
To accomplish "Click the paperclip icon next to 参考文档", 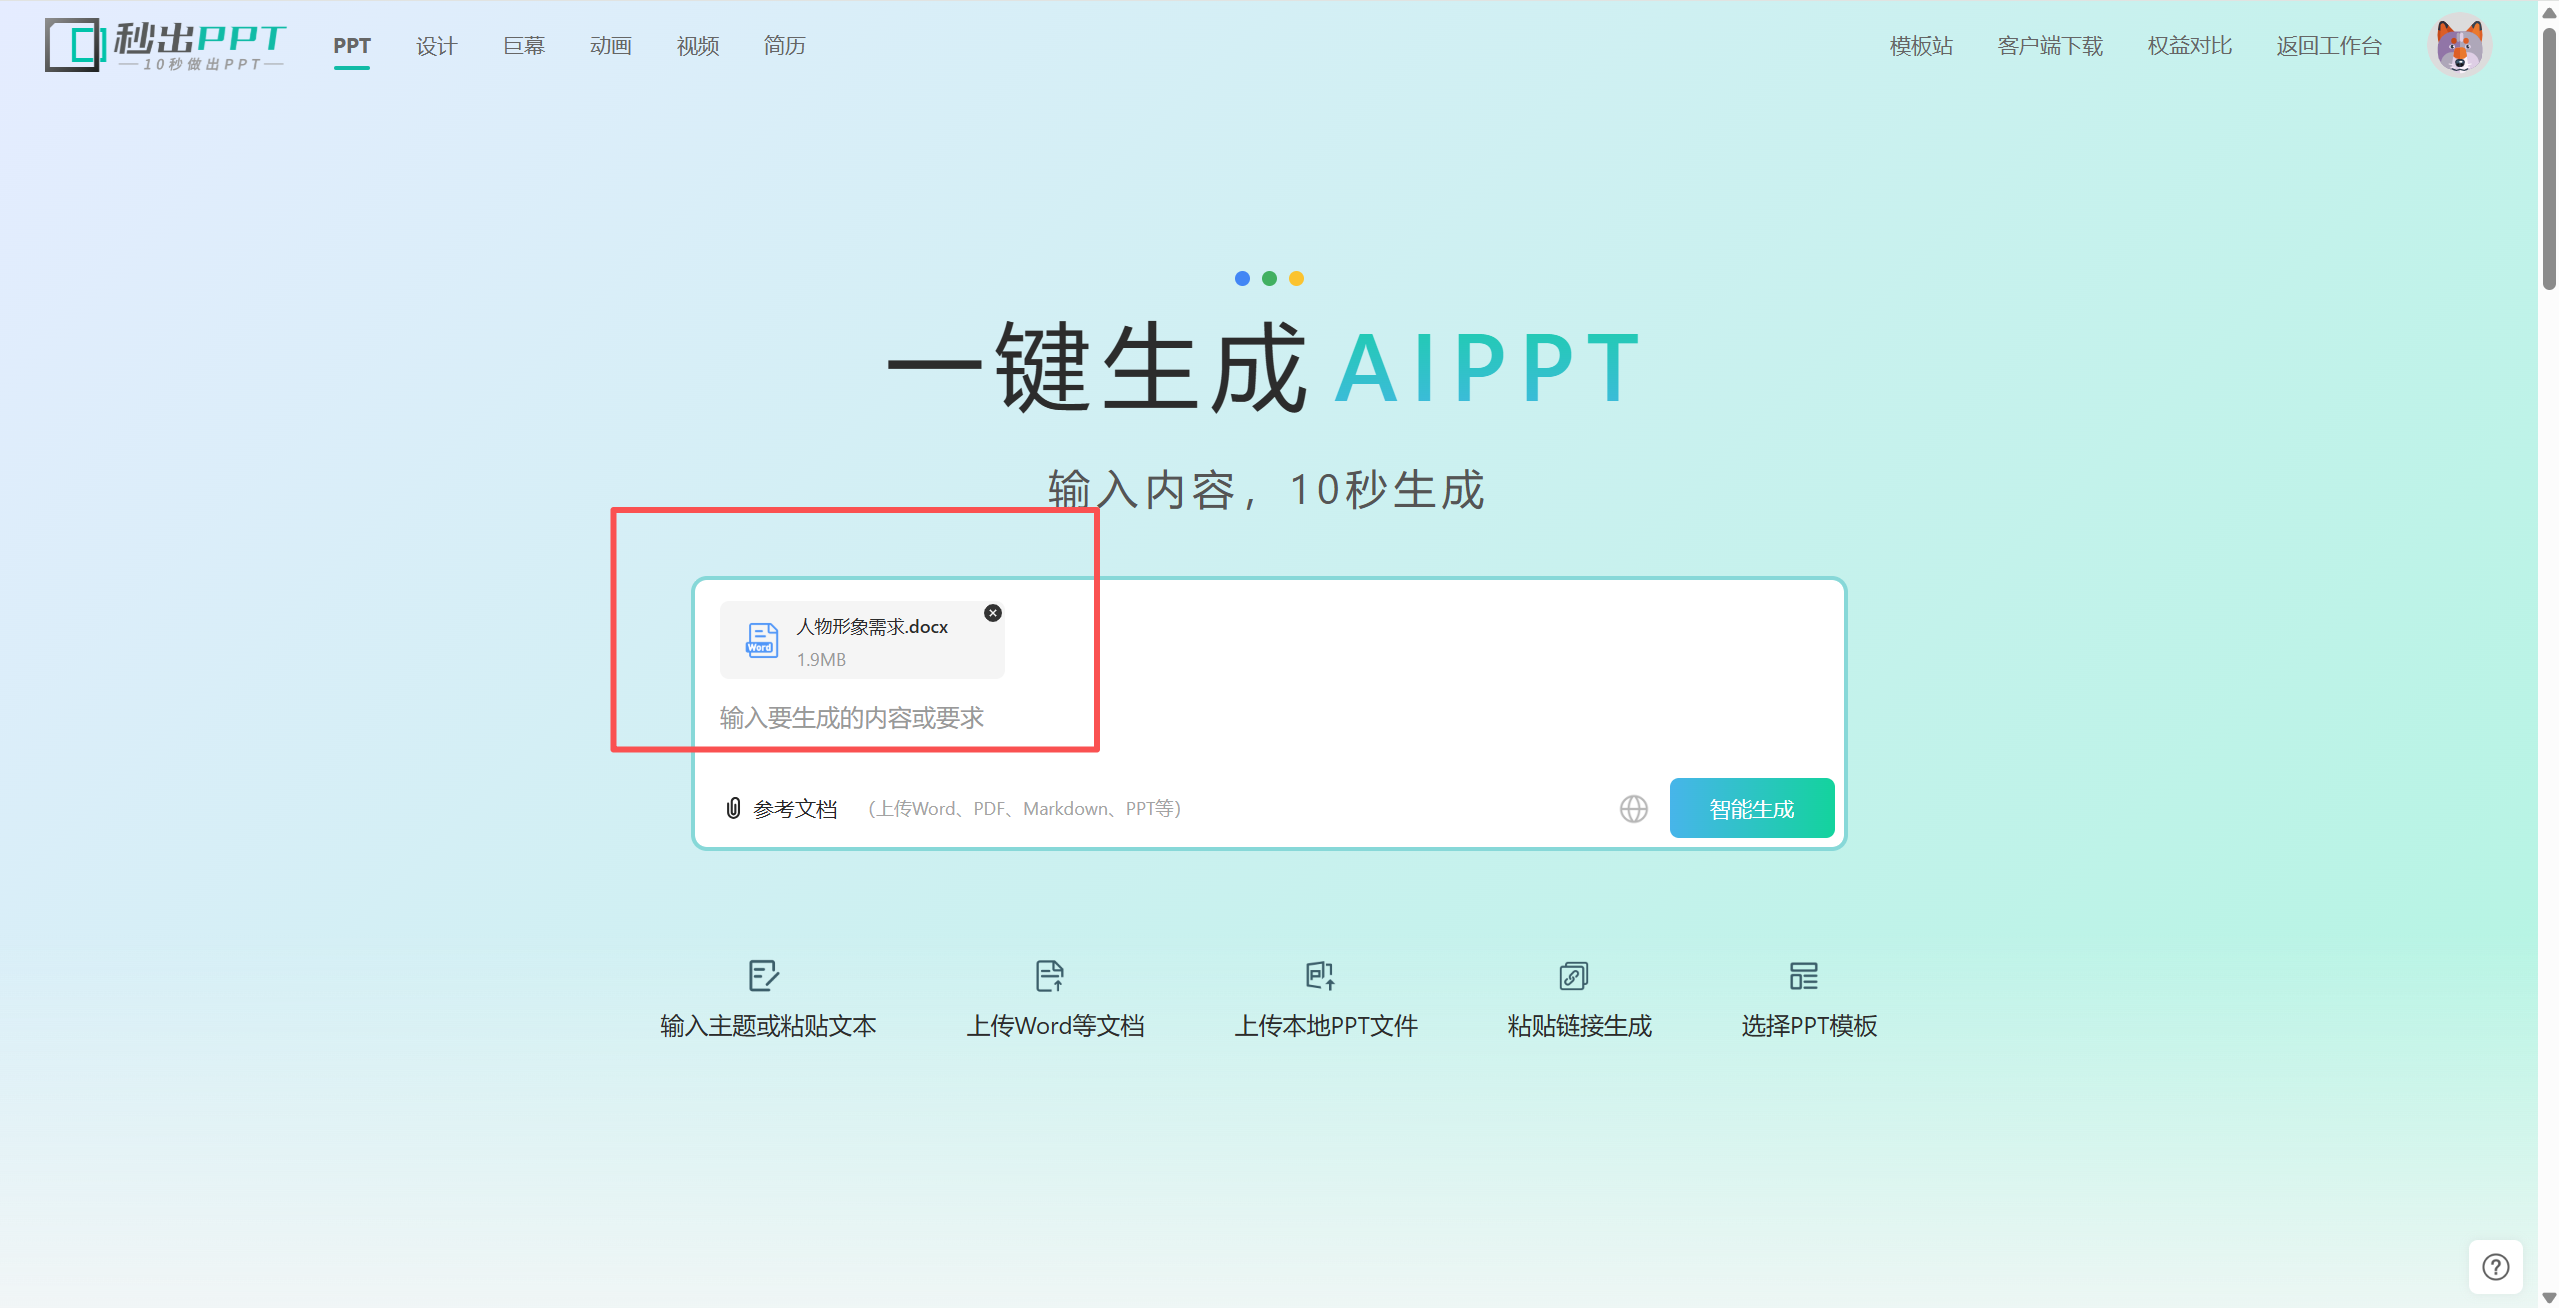I will [x=733, y=808].
